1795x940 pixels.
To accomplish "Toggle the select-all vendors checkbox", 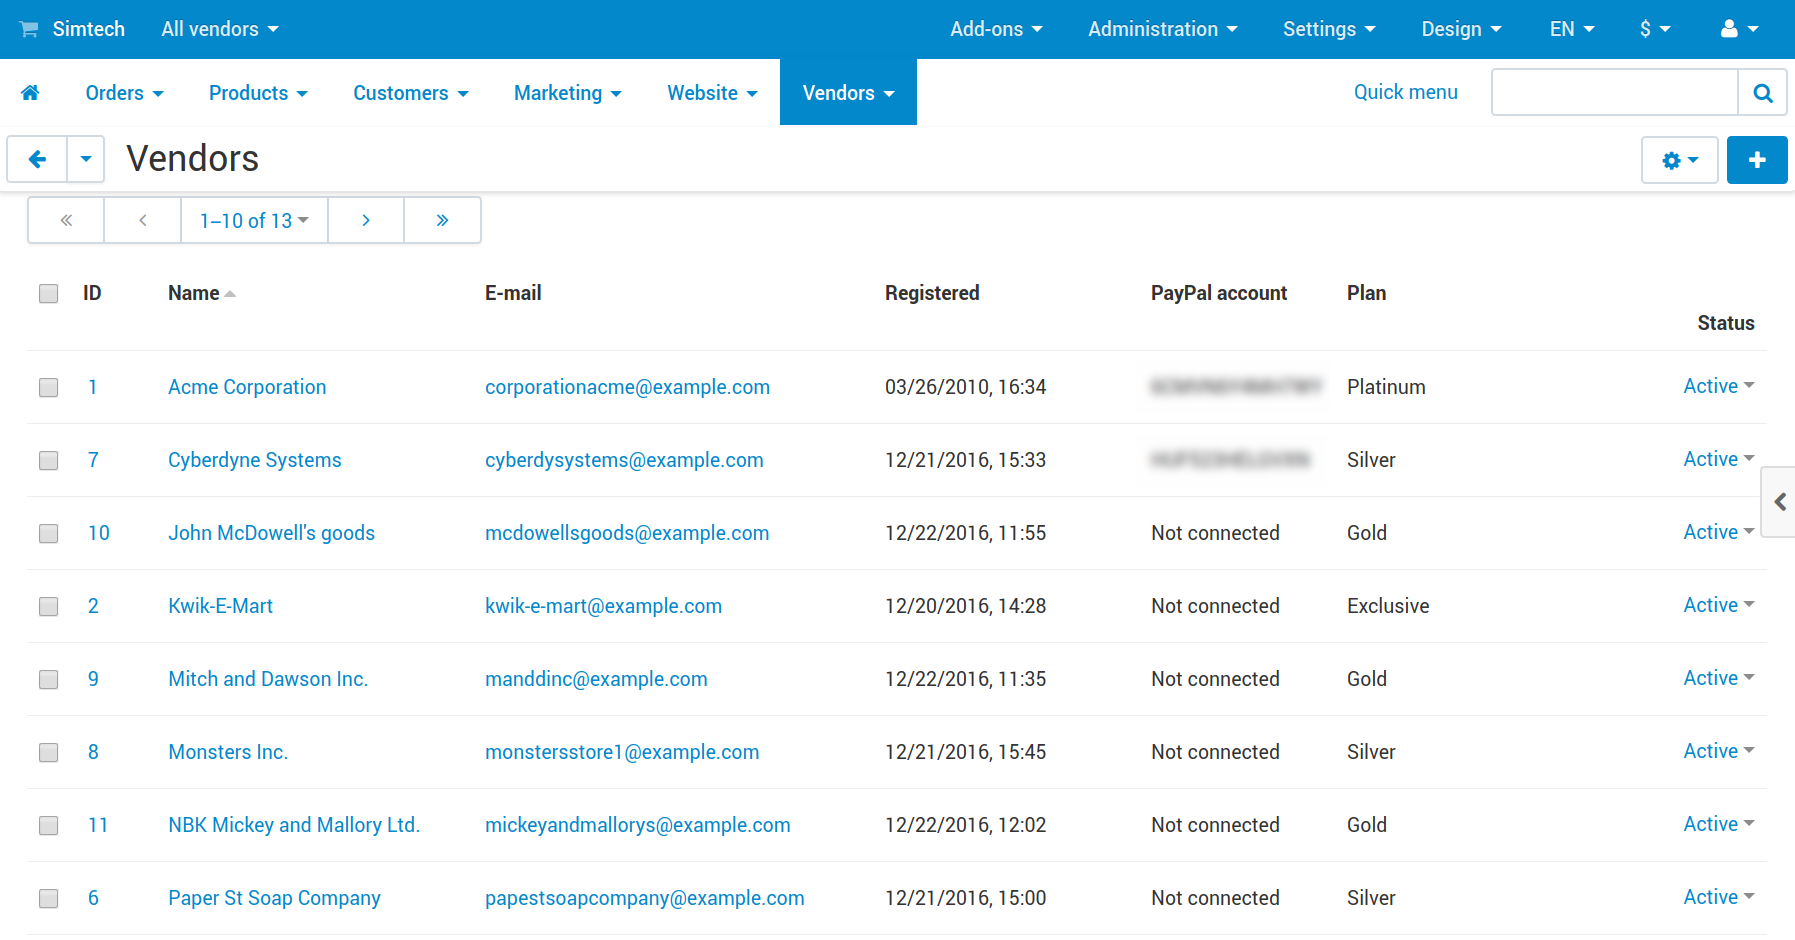I will click(48, 293).
